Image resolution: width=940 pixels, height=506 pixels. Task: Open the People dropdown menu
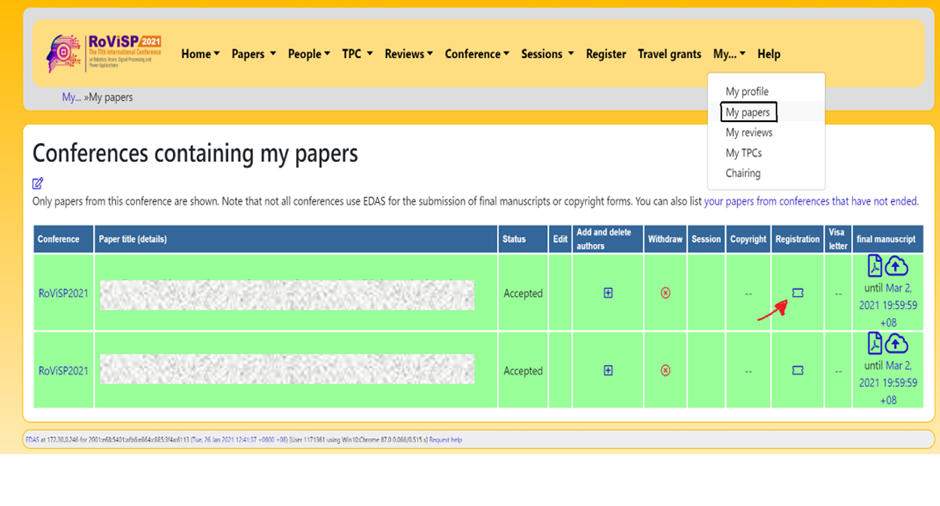pyautogui.click(x=309, y=54)
